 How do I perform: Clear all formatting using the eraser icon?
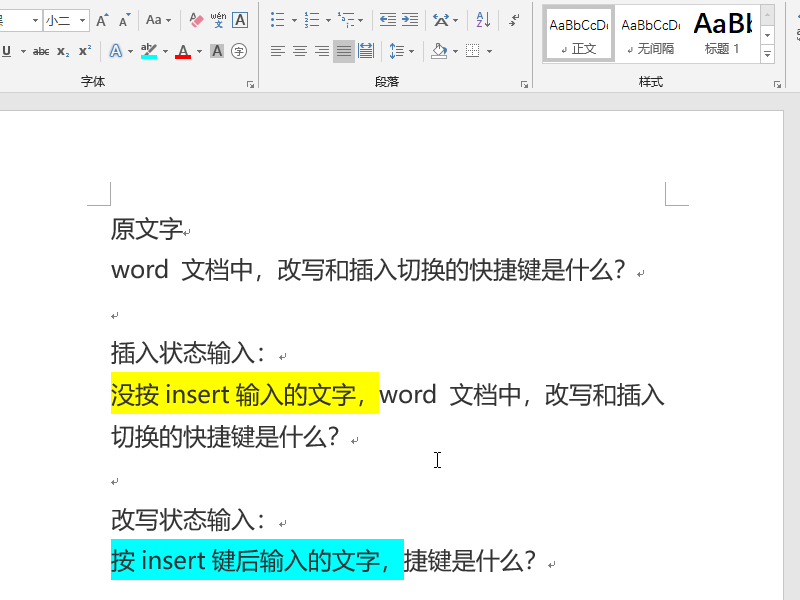[196, 20]
